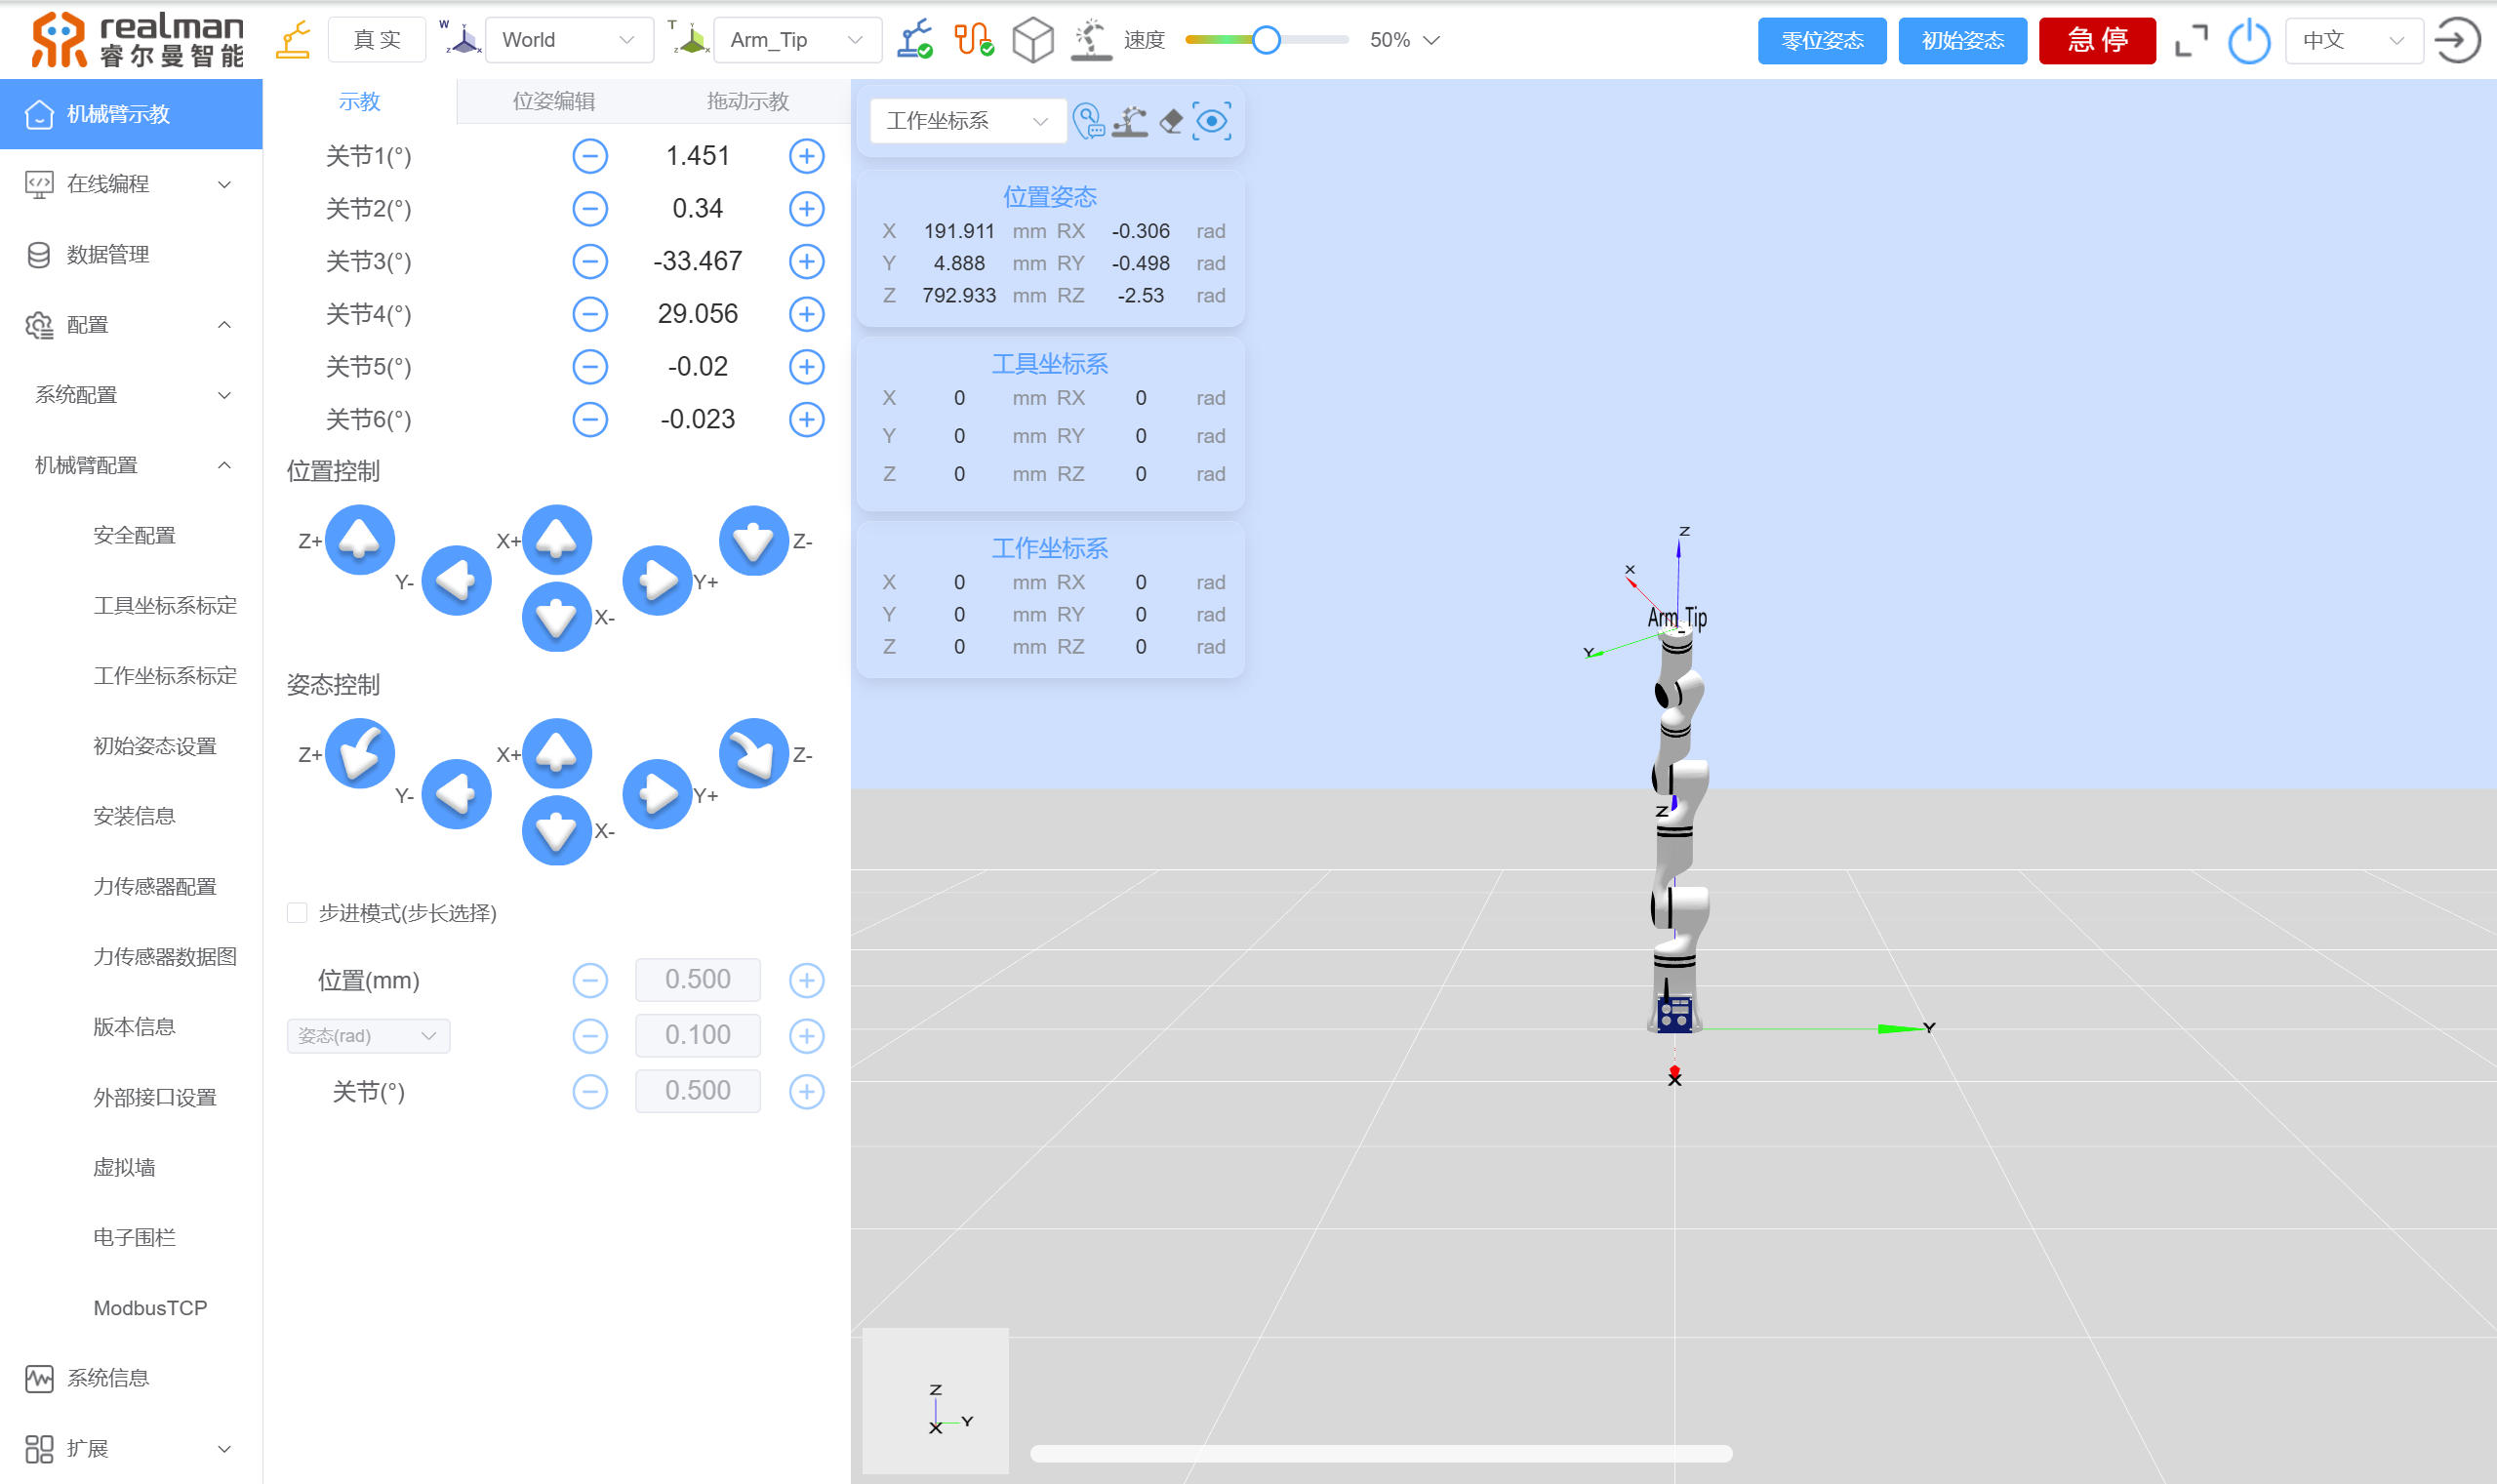Open the 系统信息 sidebar item
2497x1484 pixels.
[131, 1379]
